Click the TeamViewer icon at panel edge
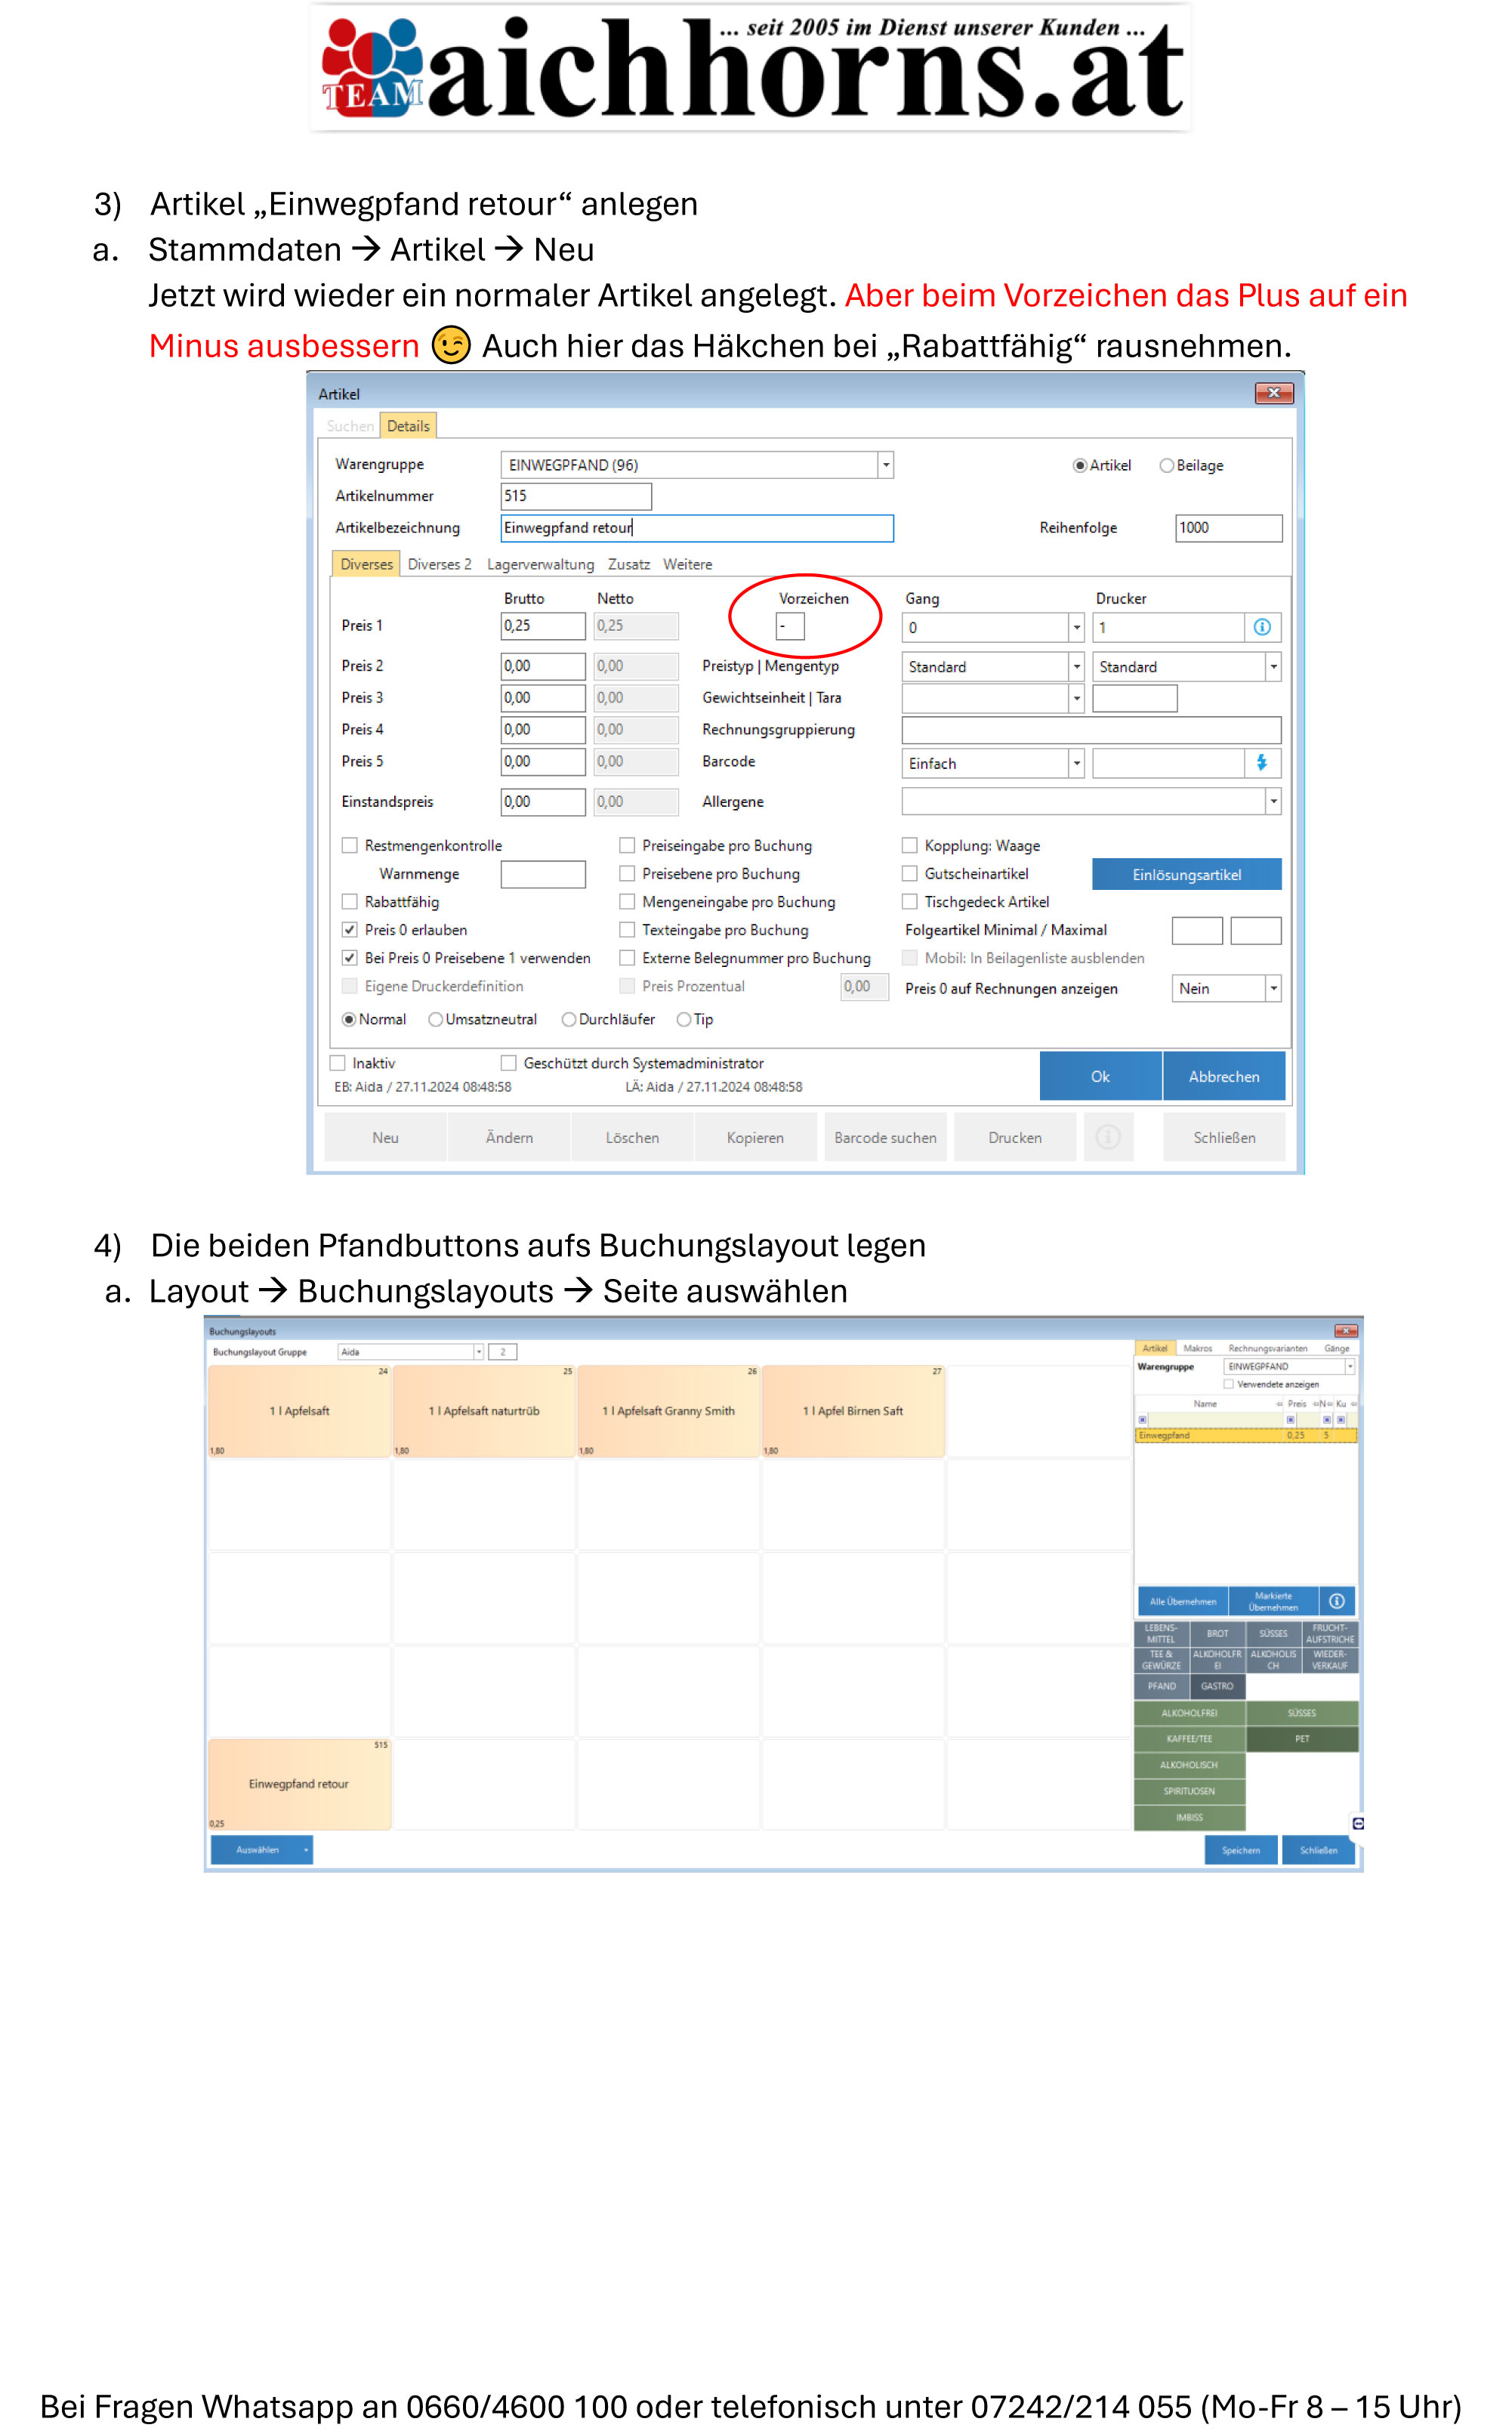The image size is (1512, 2434). [x=1357, y=1823]
